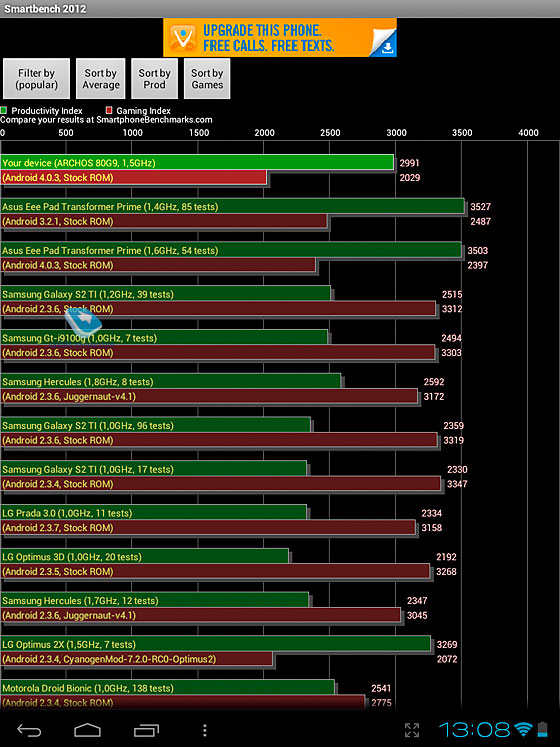This screenshot has height=747, width=560.
Task: Click the SmartphoneBenchmarks.com compare text
Action: (106, 120)
